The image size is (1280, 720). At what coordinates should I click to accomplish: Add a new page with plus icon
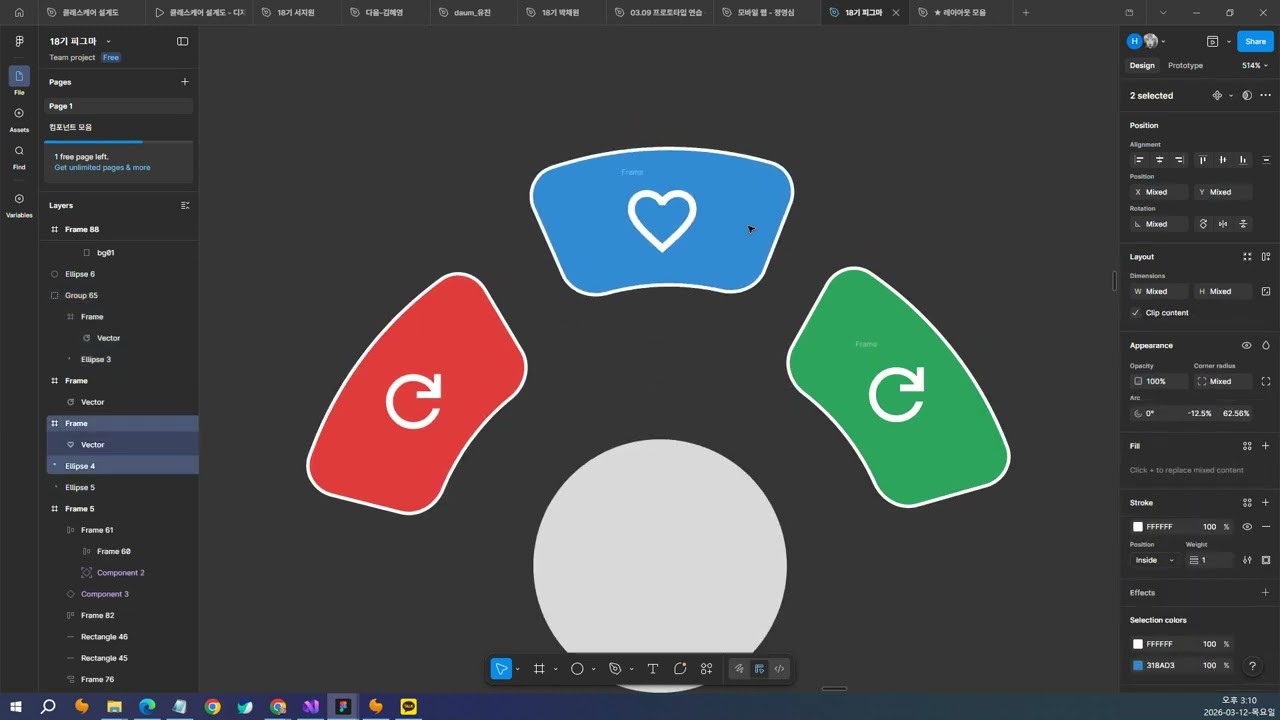pos(184,82)
